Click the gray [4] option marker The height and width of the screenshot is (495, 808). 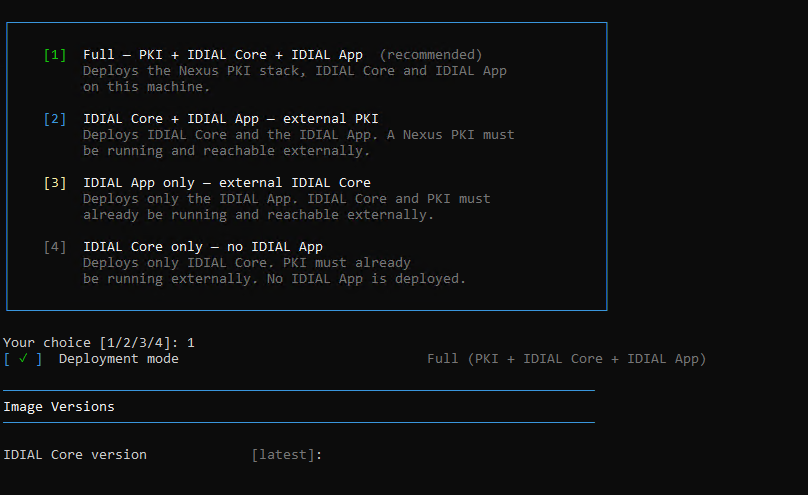click(55, 247)
